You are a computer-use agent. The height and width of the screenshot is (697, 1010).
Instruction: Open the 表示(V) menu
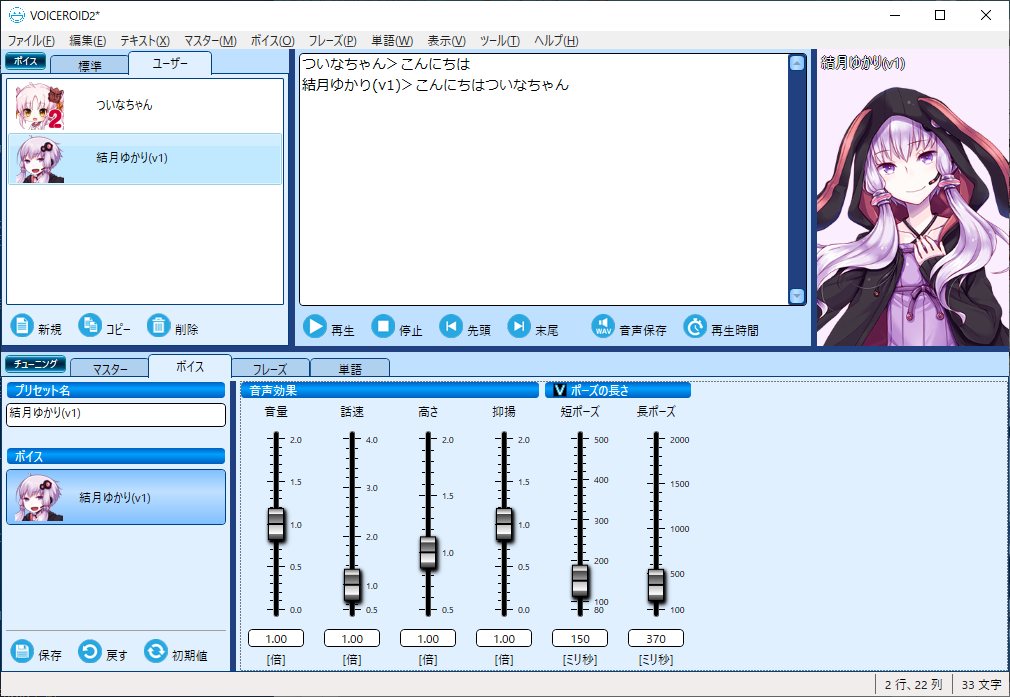(446, 41)
